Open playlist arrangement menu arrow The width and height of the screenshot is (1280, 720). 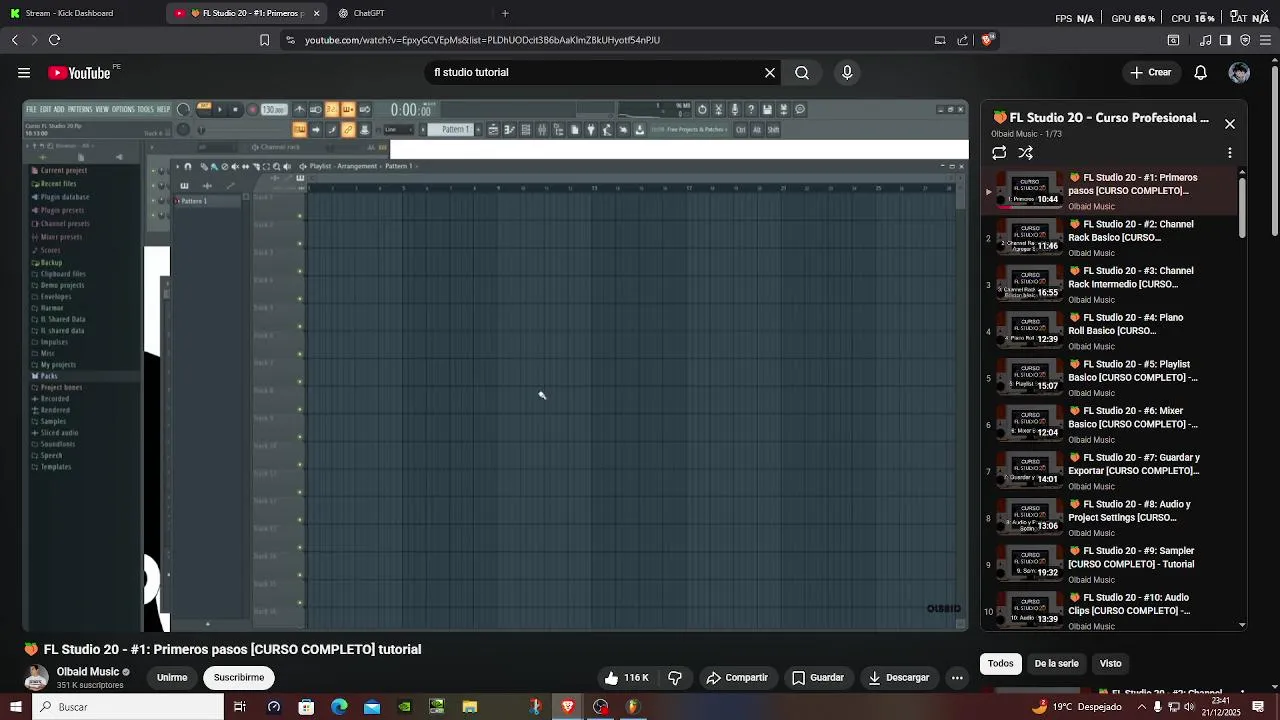[x=381, y=166]
